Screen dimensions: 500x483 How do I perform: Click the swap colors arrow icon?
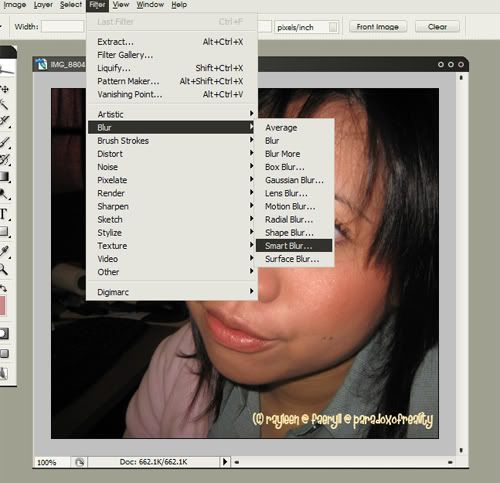click(x=4, y=287)
